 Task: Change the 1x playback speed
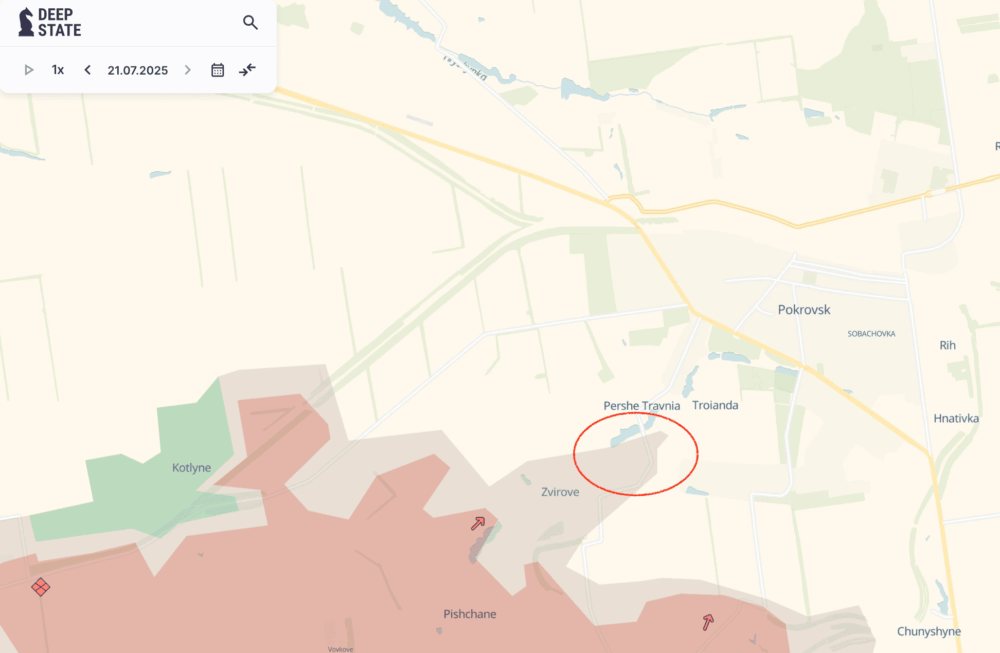pos(58,70)
